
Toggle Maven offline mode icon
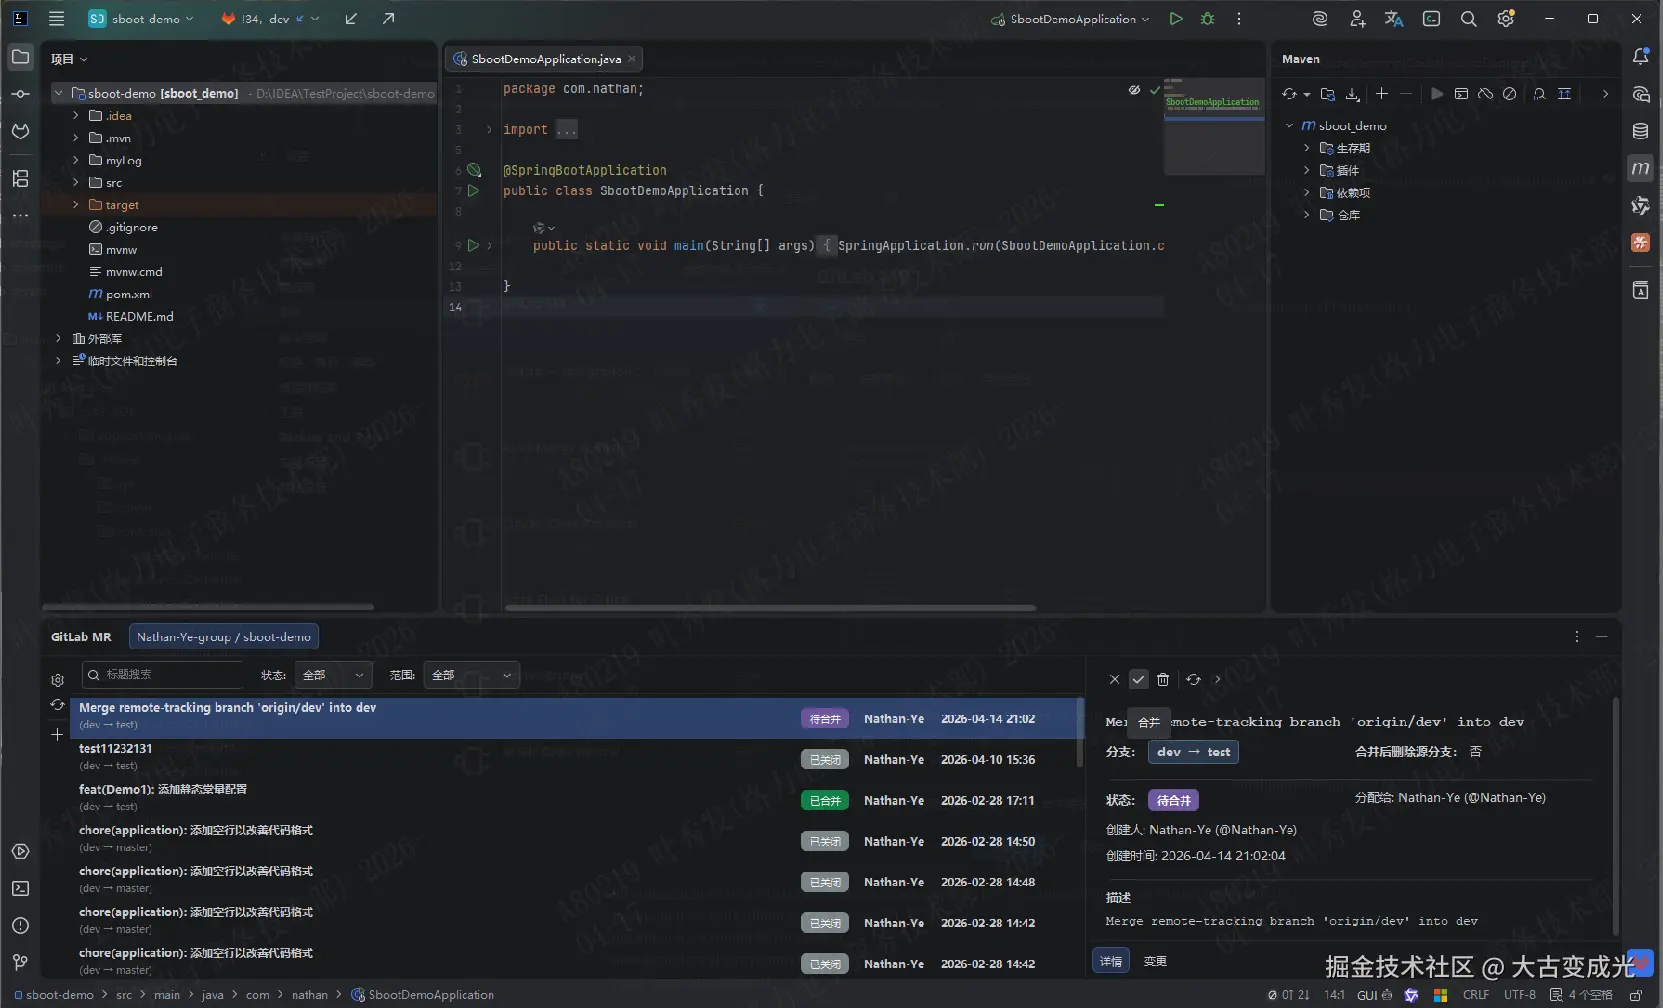point(1485,94)
